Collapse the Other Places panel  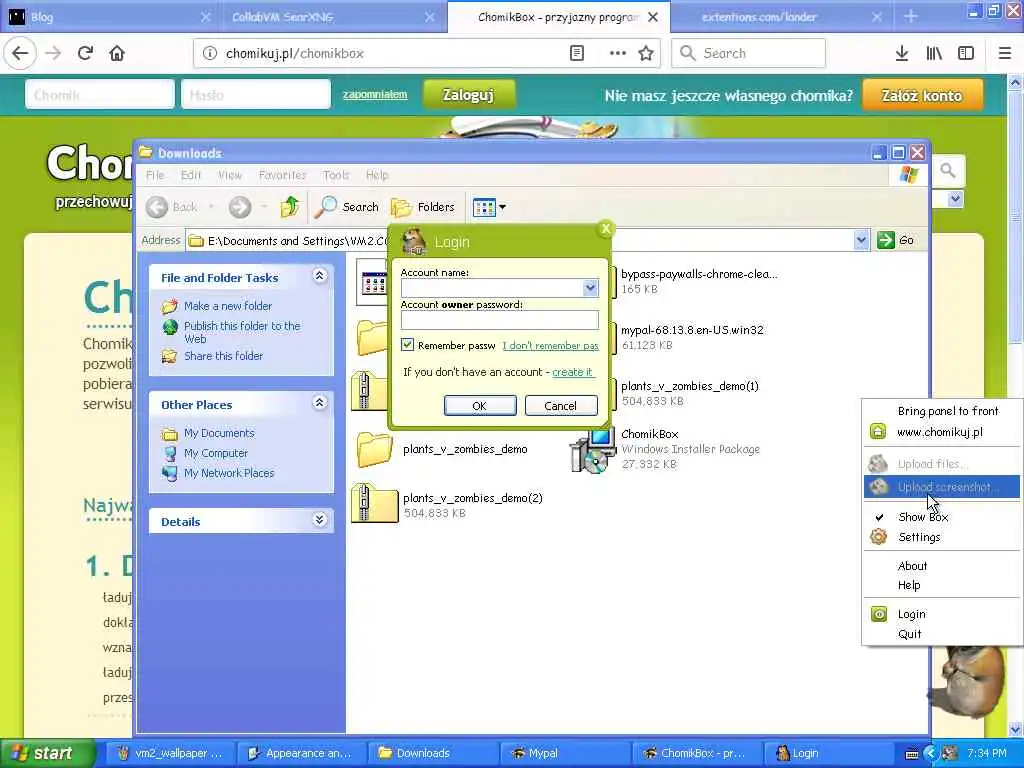point(319,403)
